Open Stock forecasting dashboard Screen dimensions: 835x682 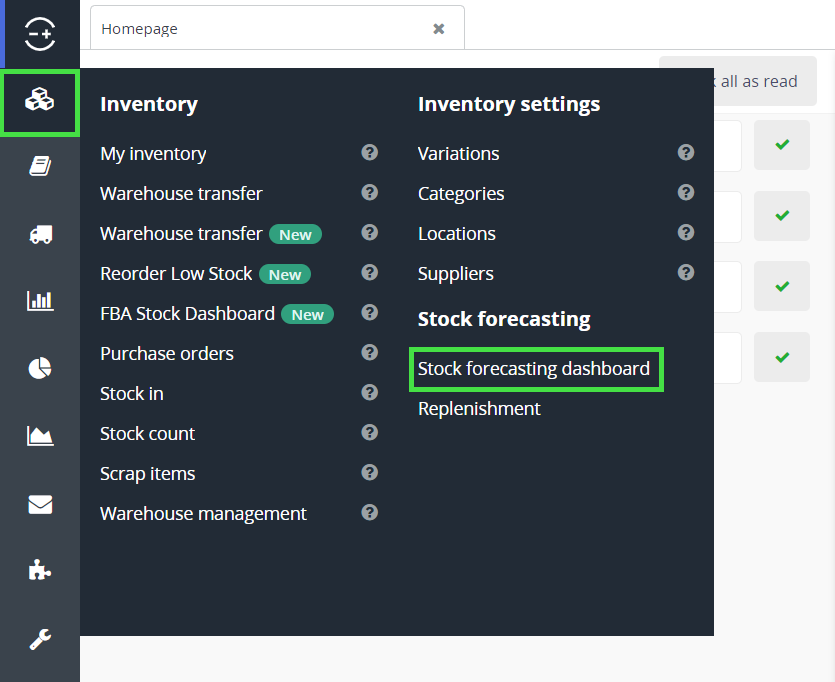pos(534,369)
